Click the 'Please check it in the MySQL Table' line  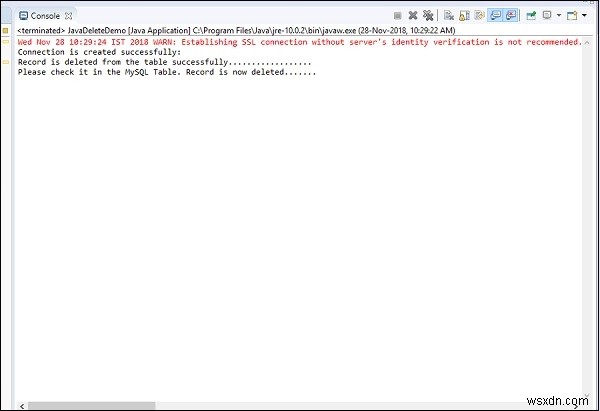(x=166, y=72)
